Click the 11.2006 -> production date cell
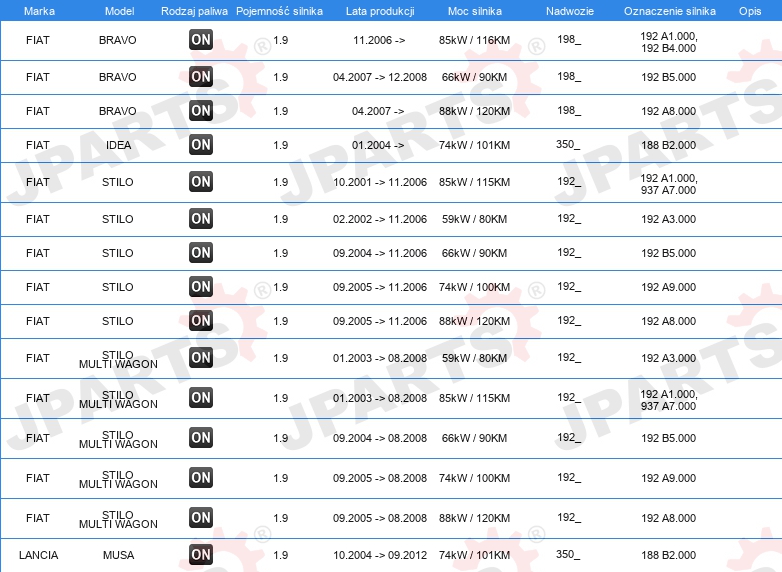Screen dimensions: 782x572 [379, 40]
